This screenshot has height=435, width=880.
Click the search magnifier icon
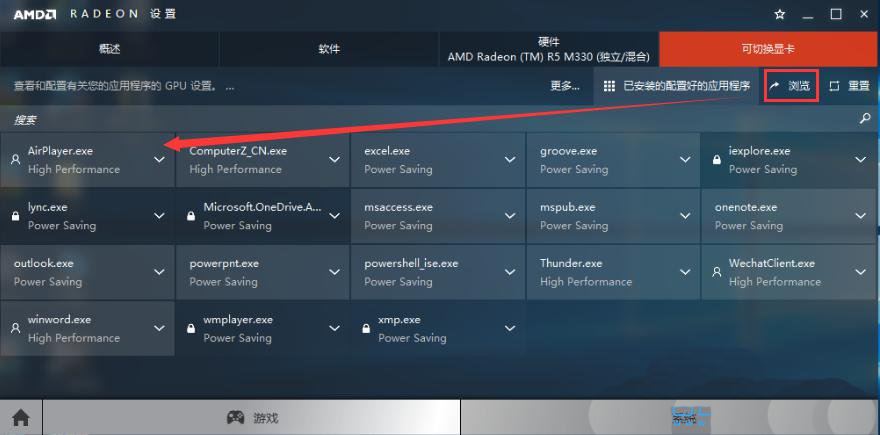coord(865,119)
